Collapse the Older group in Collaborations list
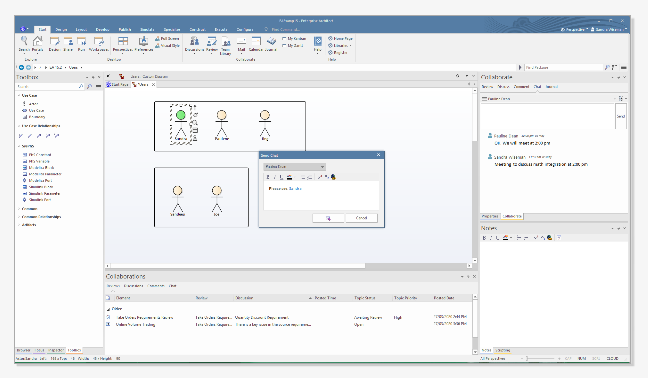The width and height of the screenshot is (648, 378). coord(108,309)
